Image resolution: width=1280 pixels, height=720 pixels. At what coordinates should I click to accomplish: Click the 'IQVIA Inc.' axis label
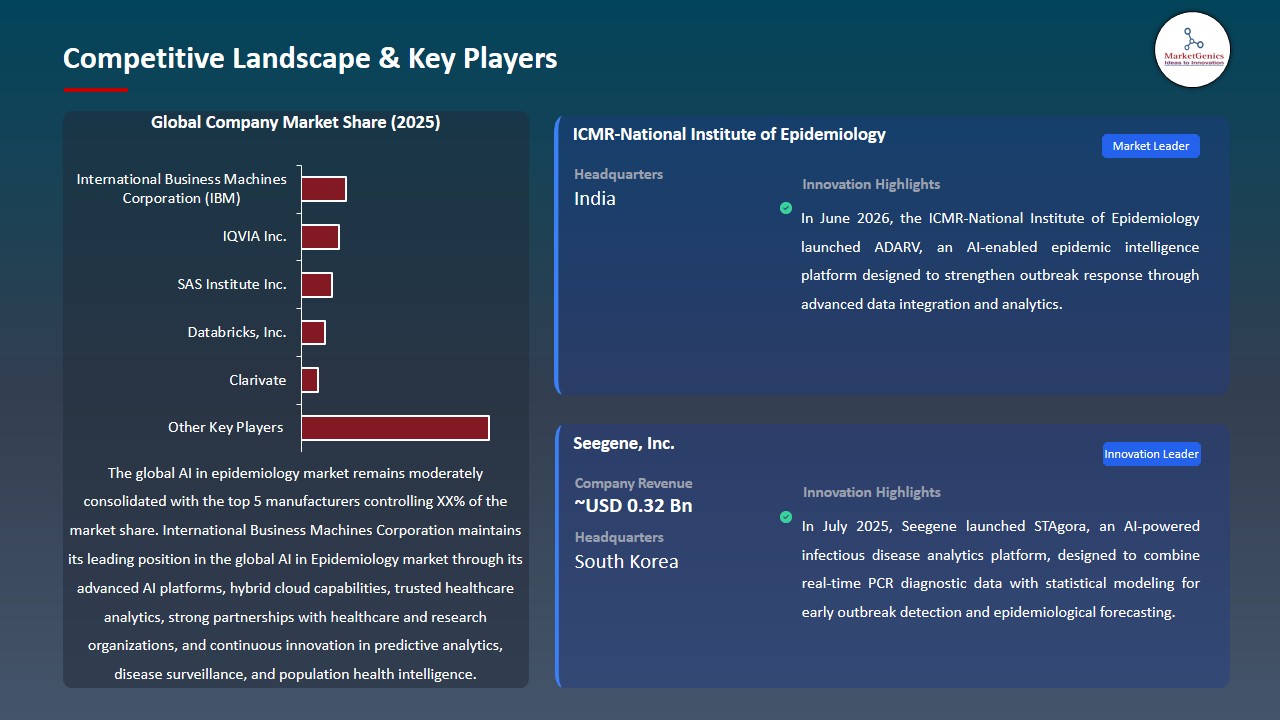(255, 237)
